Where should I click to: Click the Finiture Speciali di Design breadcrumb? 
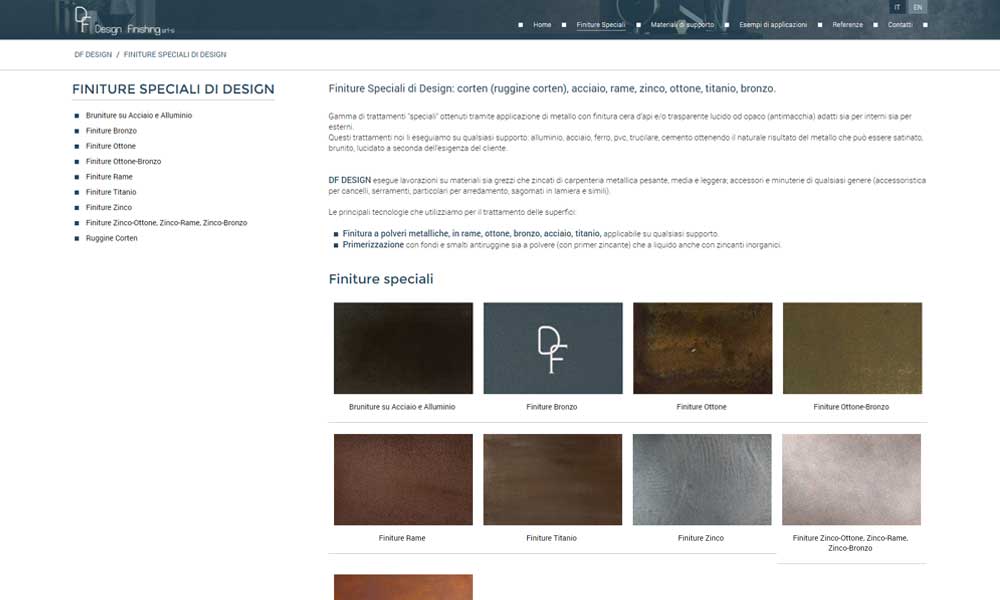pos(175,55)
